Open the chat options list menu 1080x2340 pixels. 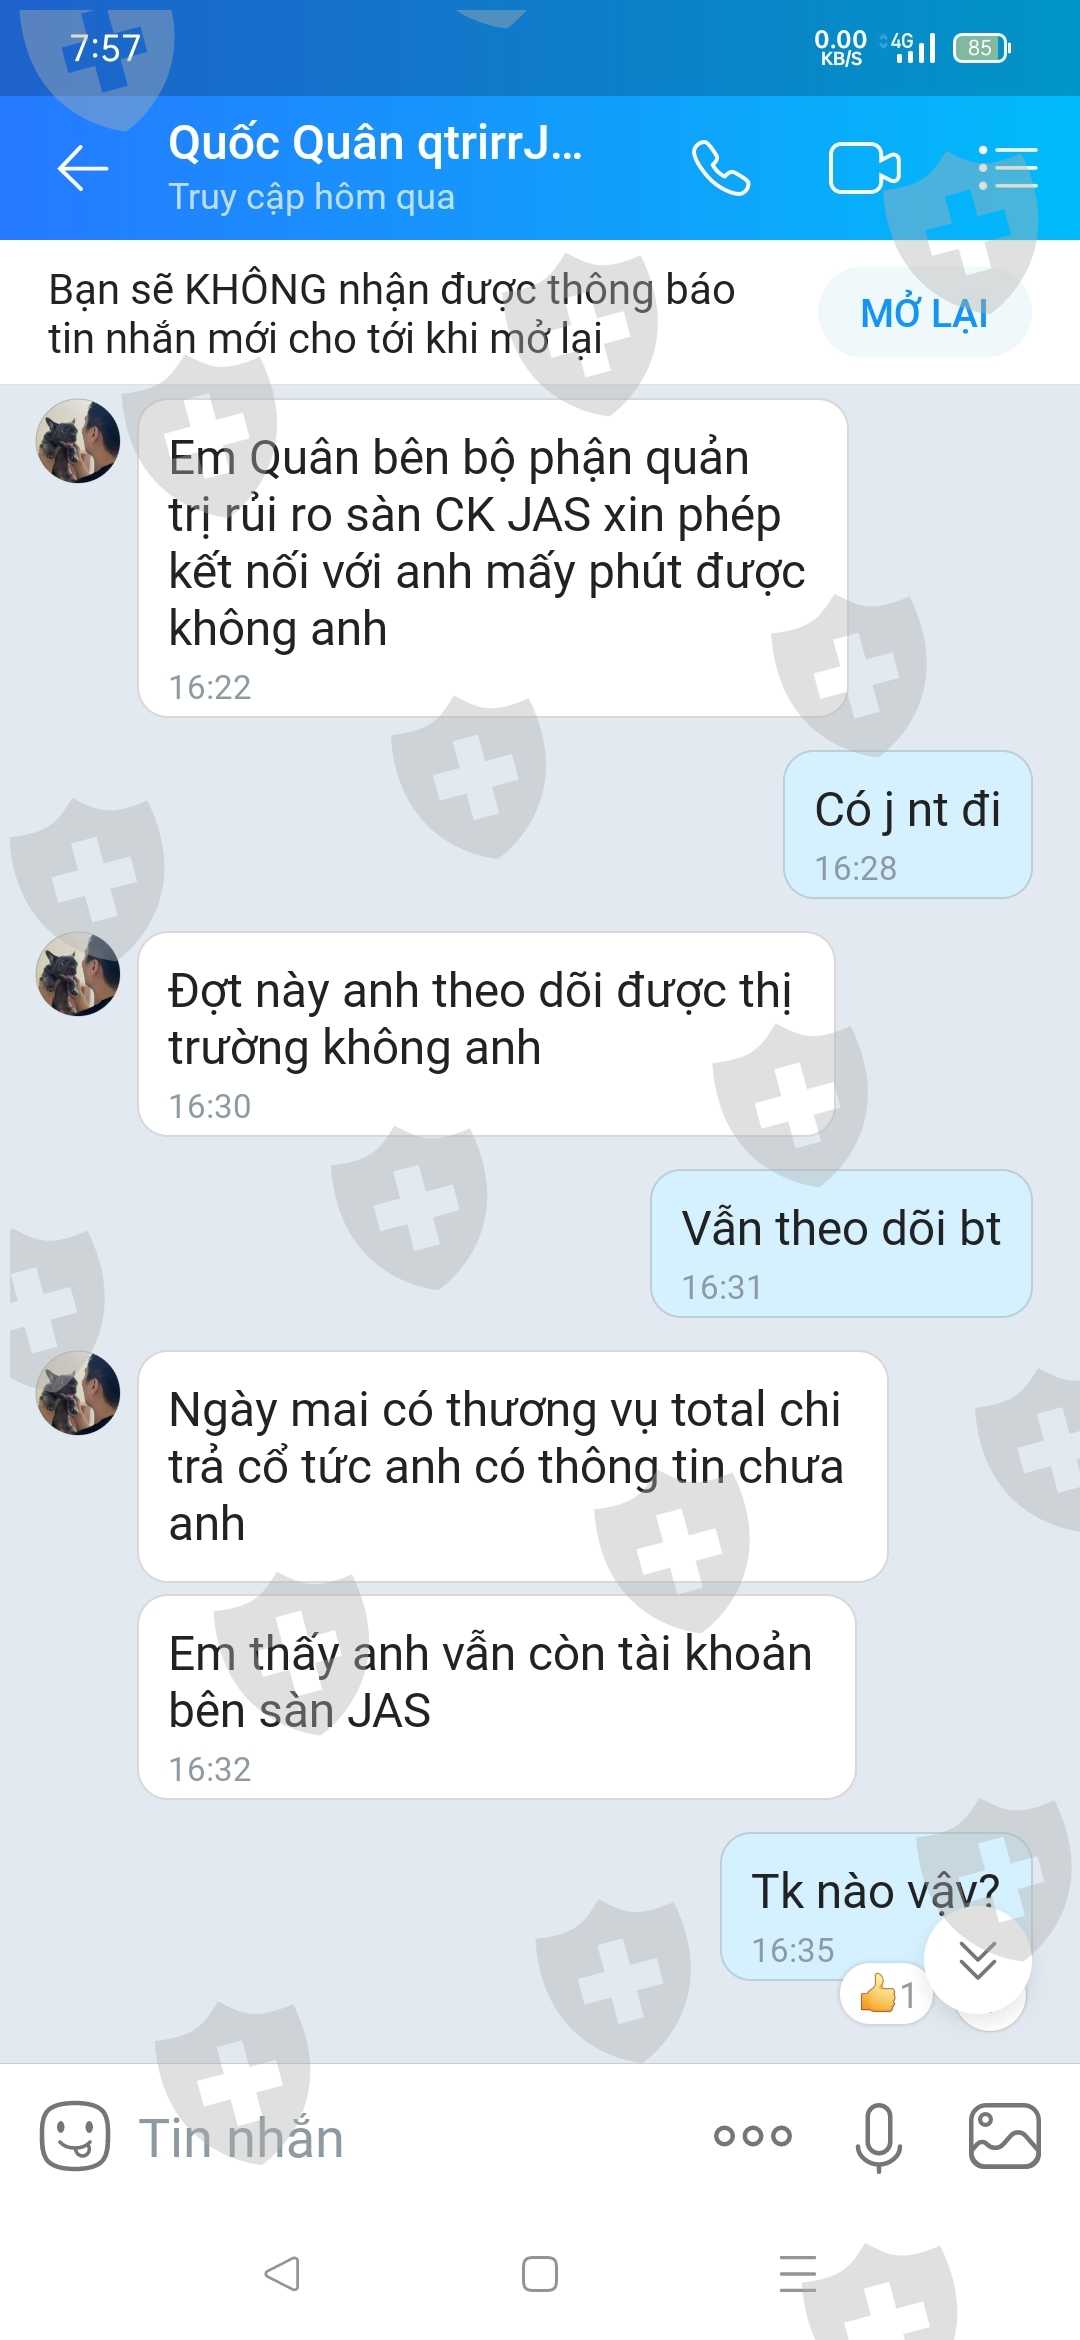click(x=1007, y=168)
